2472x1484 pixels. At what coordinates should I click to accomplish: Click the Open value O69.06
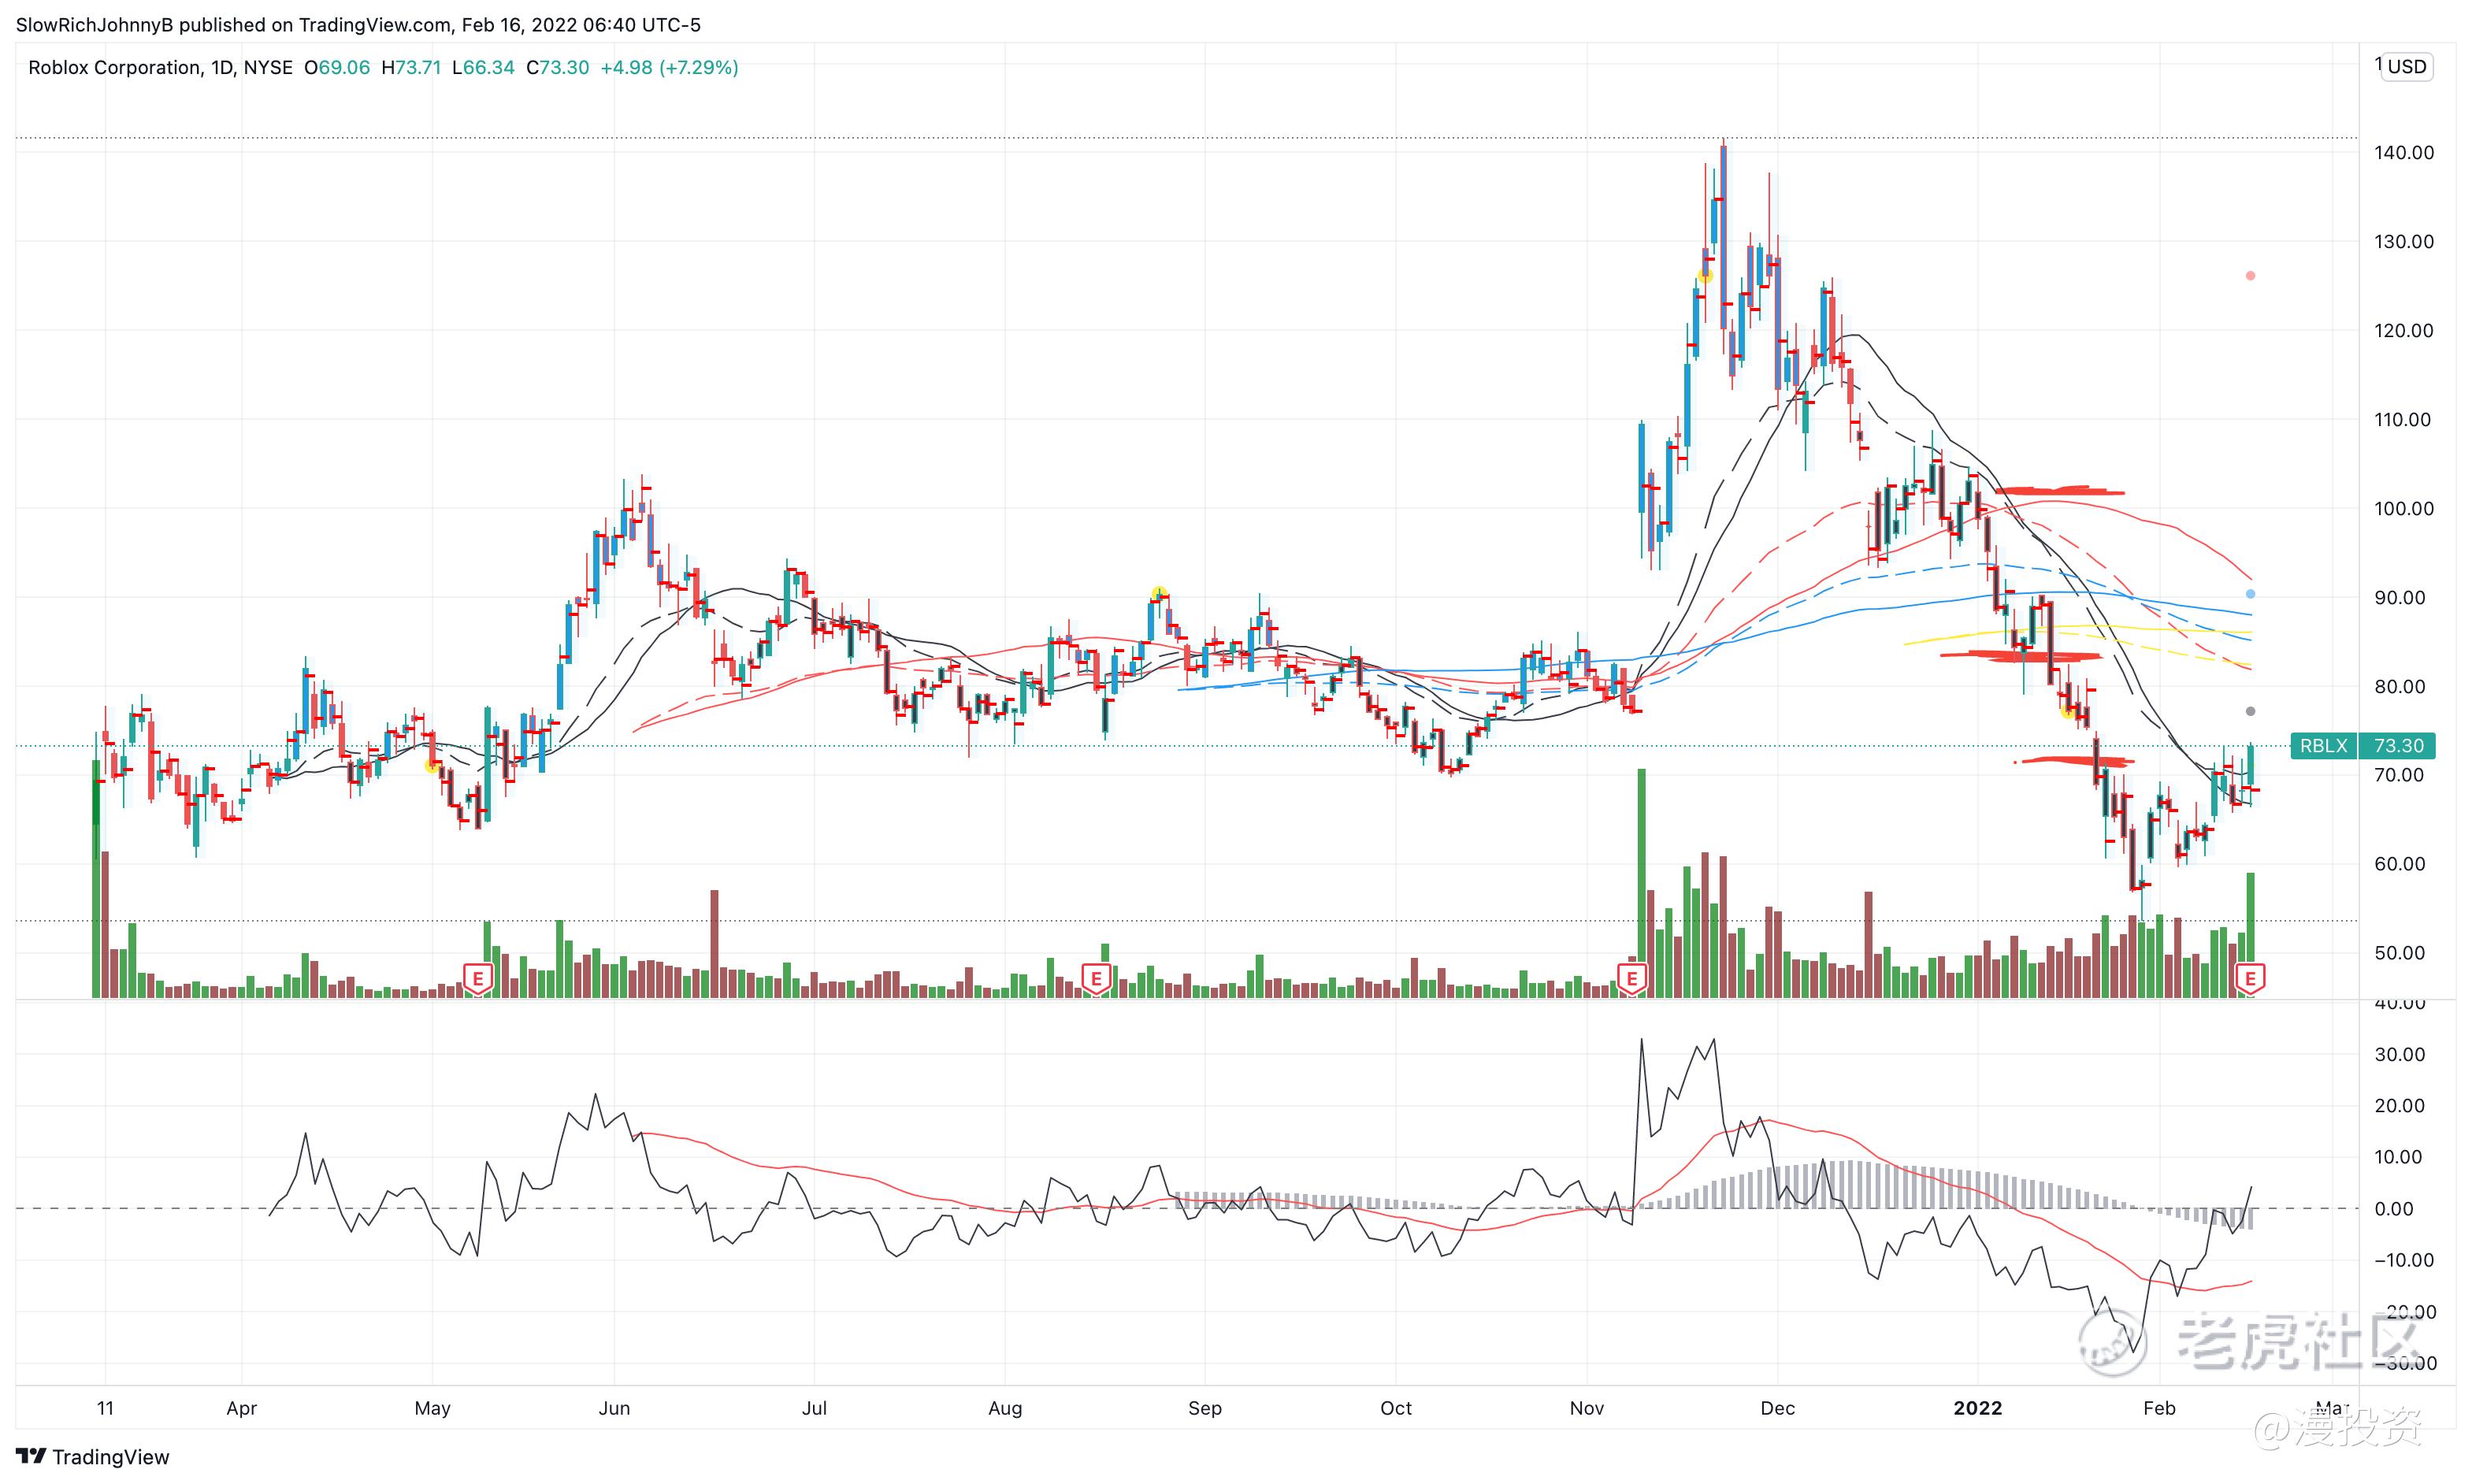(x=337, y=68)
